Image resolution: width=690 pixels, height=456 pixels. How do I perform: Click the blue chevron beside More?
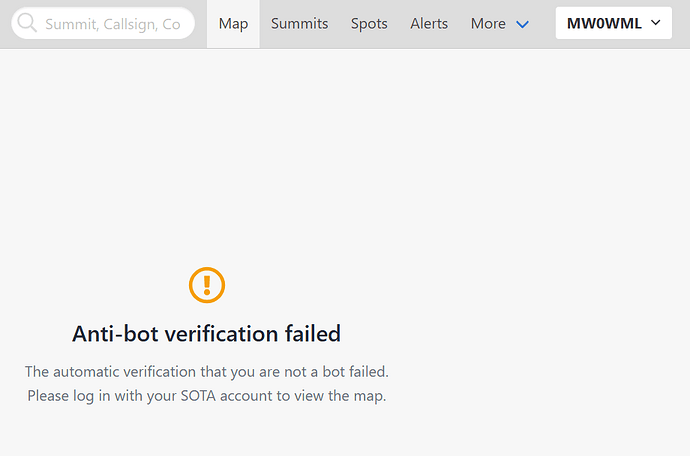(522, 24)
